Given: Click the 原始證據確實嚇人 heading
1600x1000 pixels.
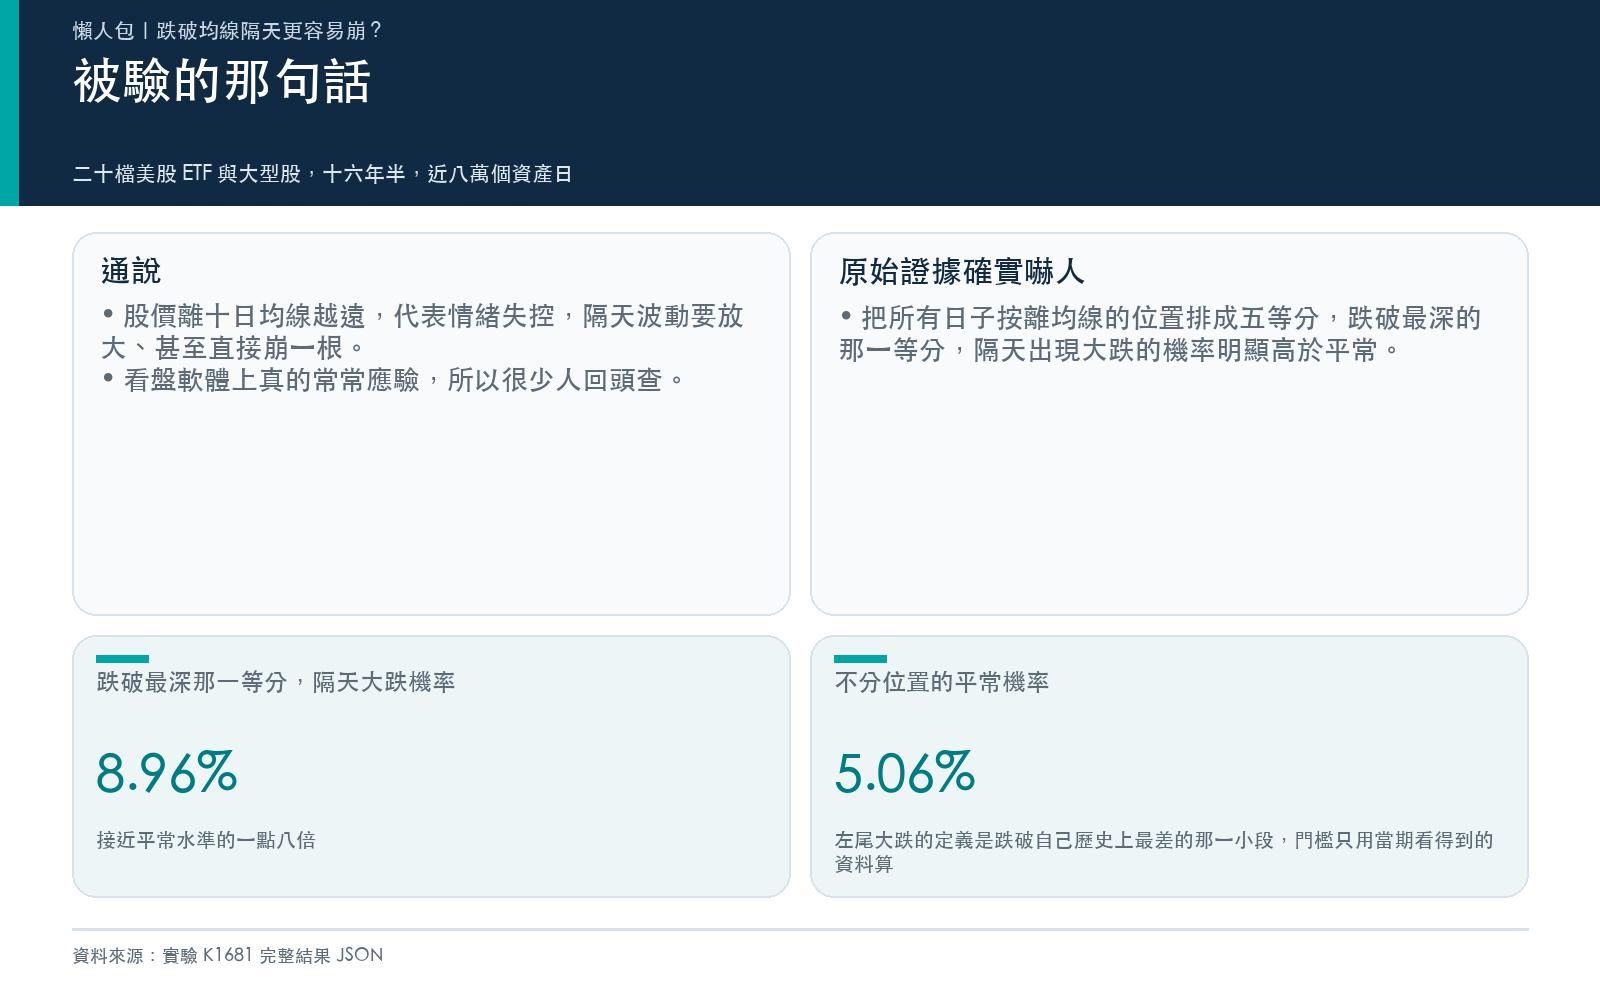Looking at the screenshot, I should (x=962, y=271).
